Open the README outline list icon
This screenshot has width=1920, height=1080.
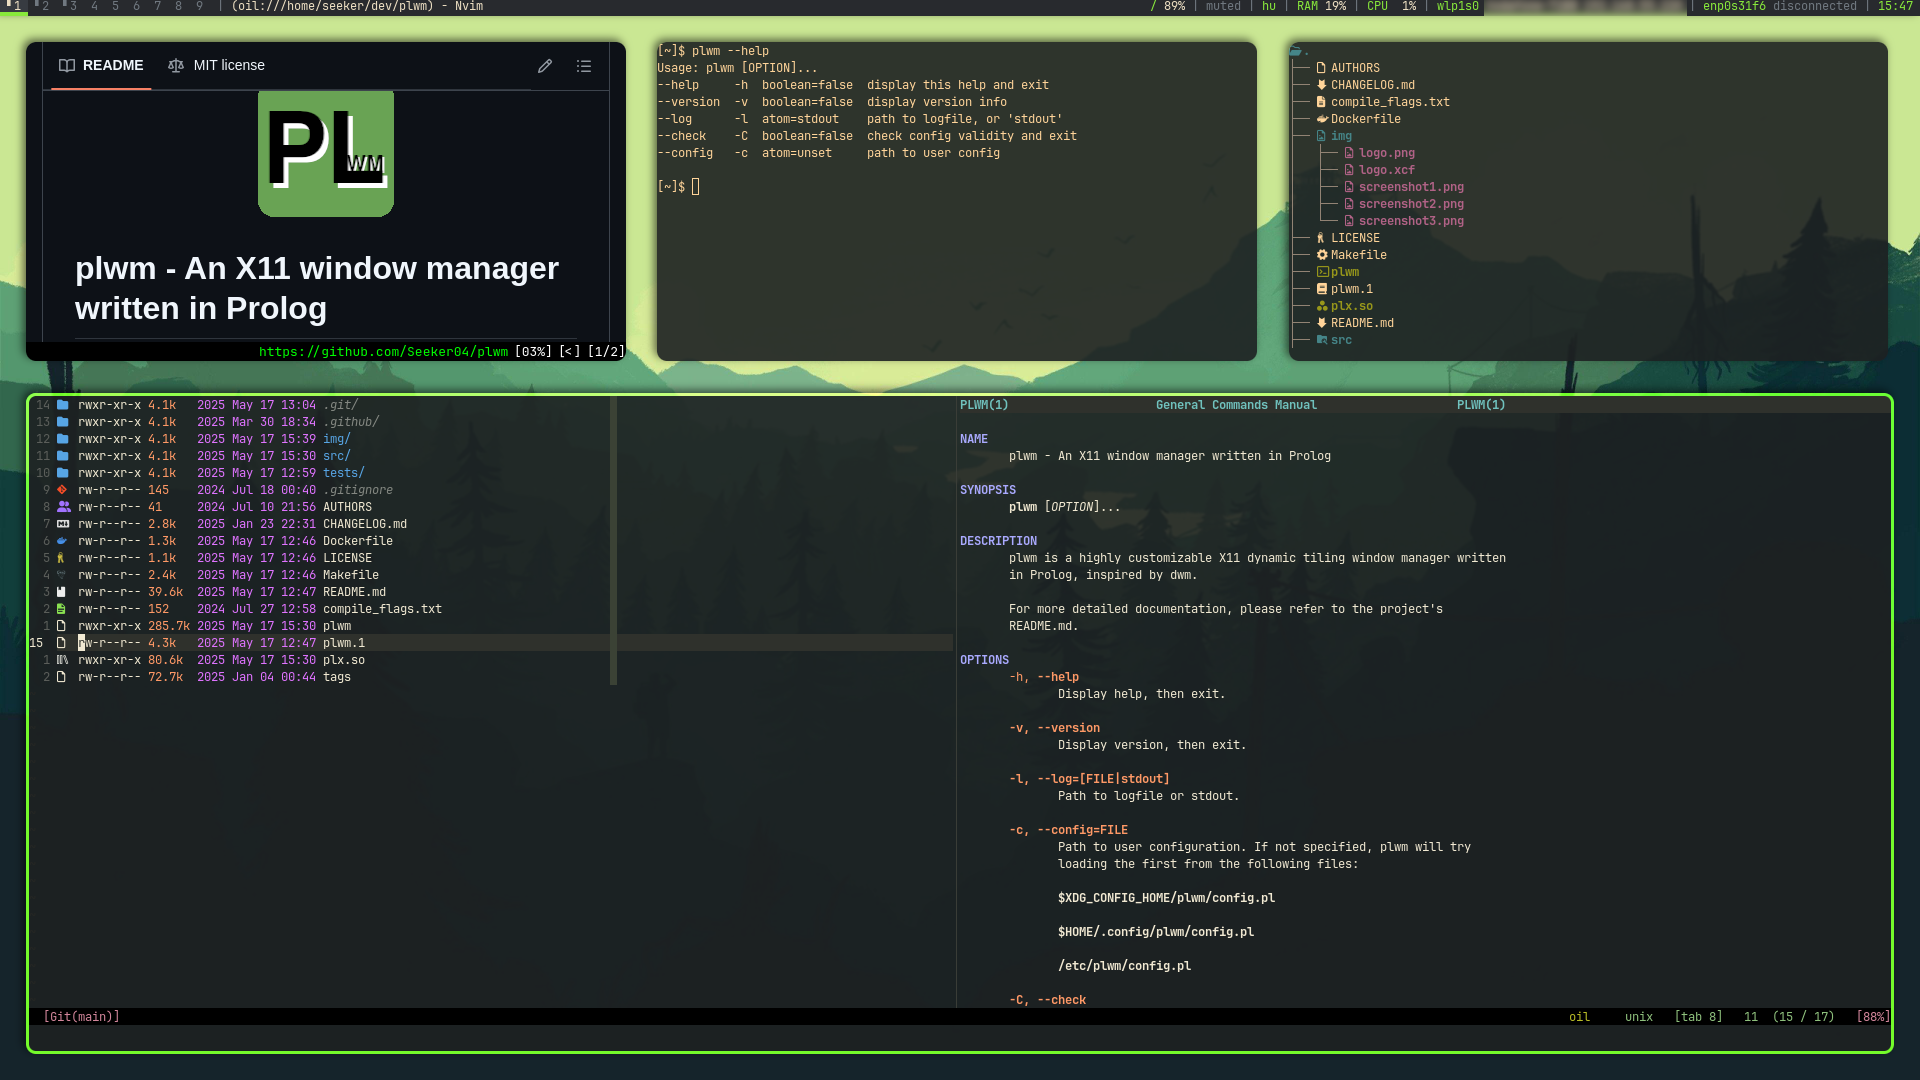point(584,66)
